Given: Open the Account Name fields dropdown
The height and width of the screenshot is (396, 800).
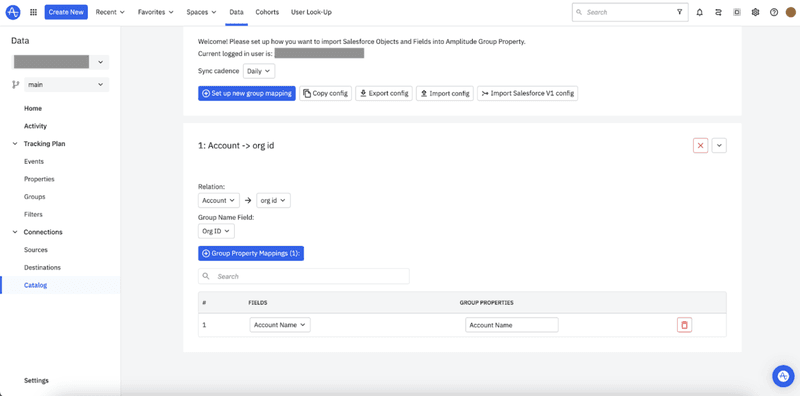Looking at the screenshot, I should (x=280, y=325).
